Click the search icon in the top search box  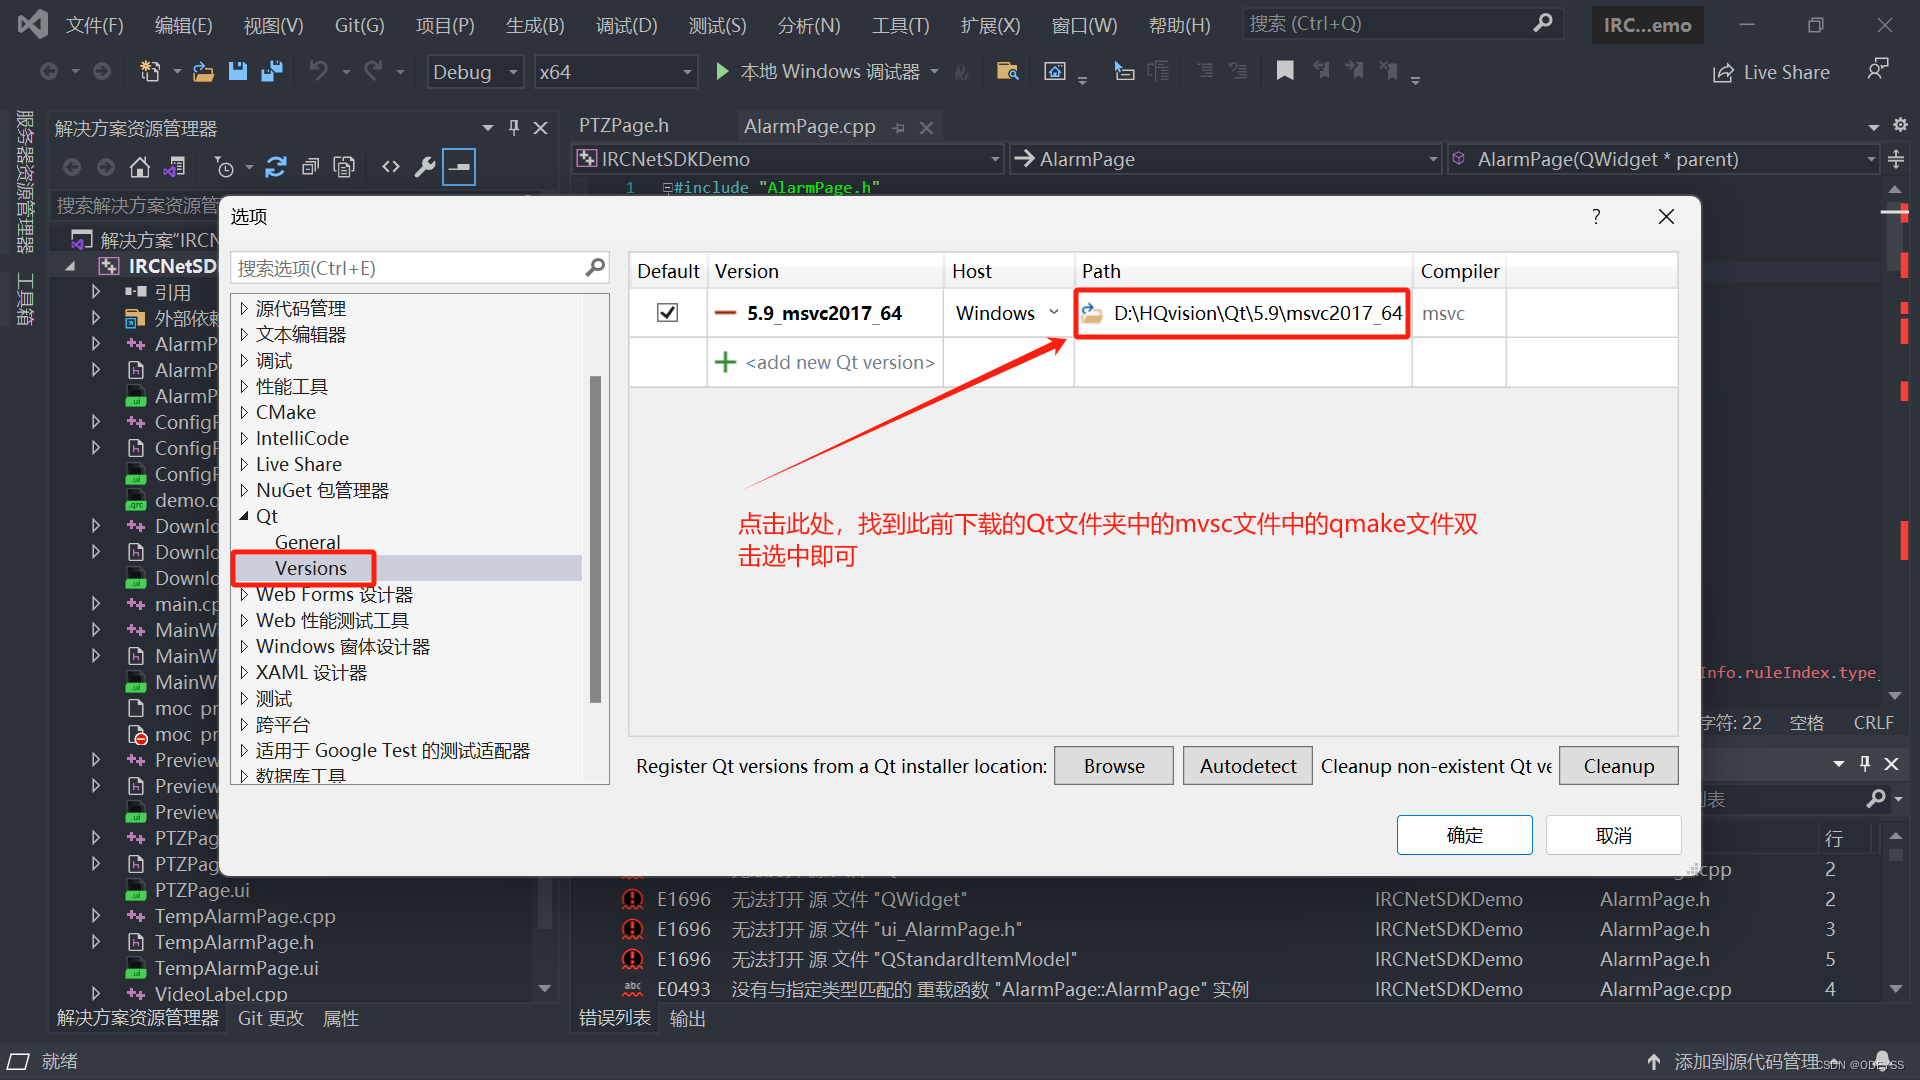[1543, 23]
